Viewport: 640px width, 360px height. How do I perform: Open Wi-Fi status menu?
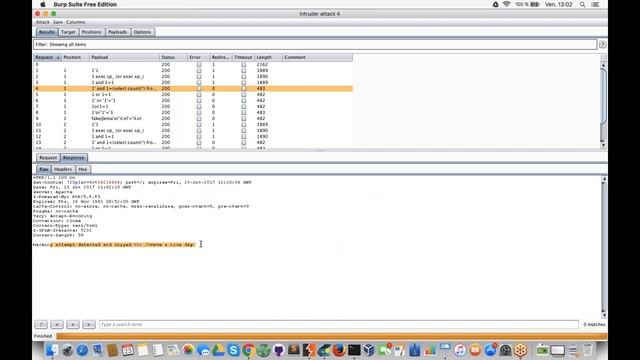pyautogui.click(x=507, y=4)
